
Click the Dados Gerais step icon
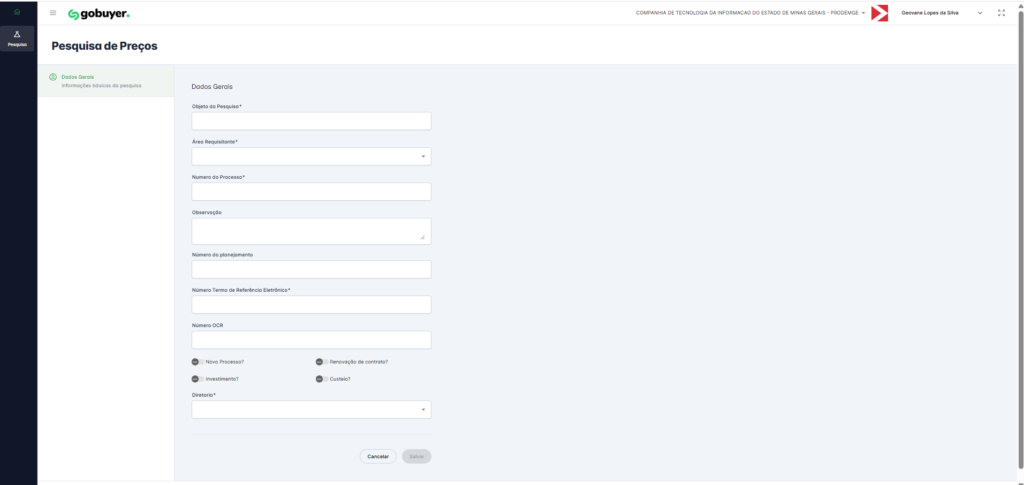click(x=52, y=77)
